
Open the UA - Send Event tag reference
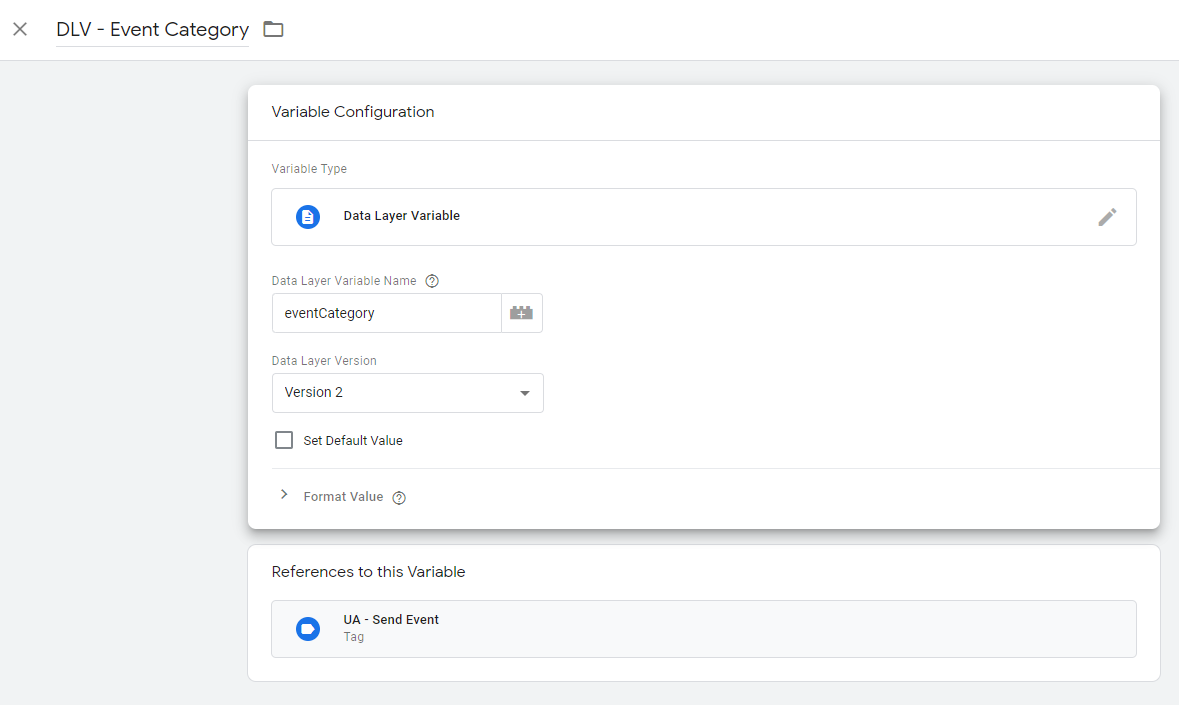click(x=704, y=629)
